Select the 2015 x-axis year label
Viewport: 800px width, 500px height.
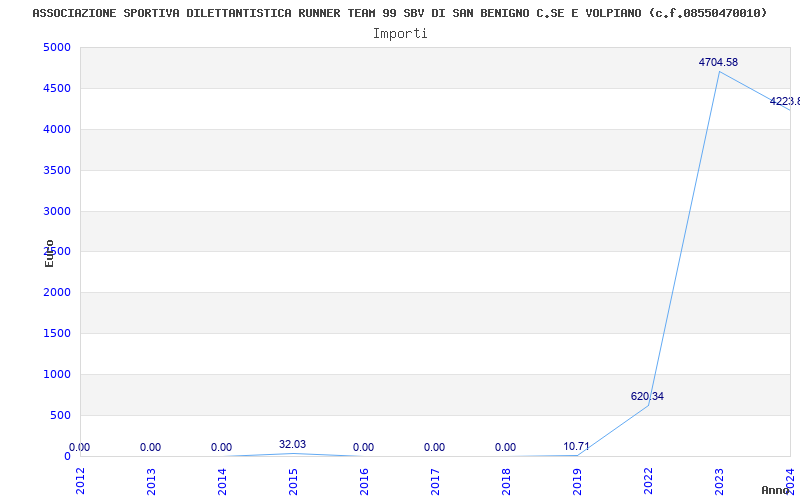(293, 482)
